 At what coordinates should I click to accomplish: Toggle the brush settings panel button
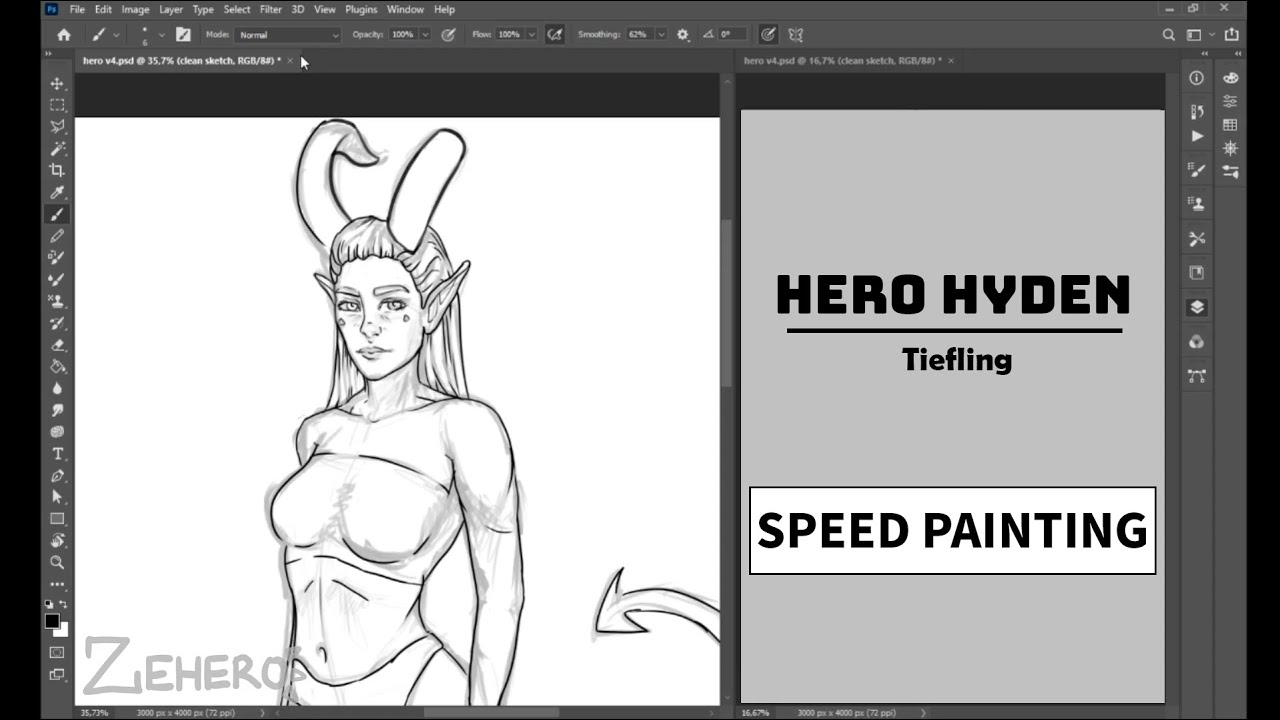[183, 34]
